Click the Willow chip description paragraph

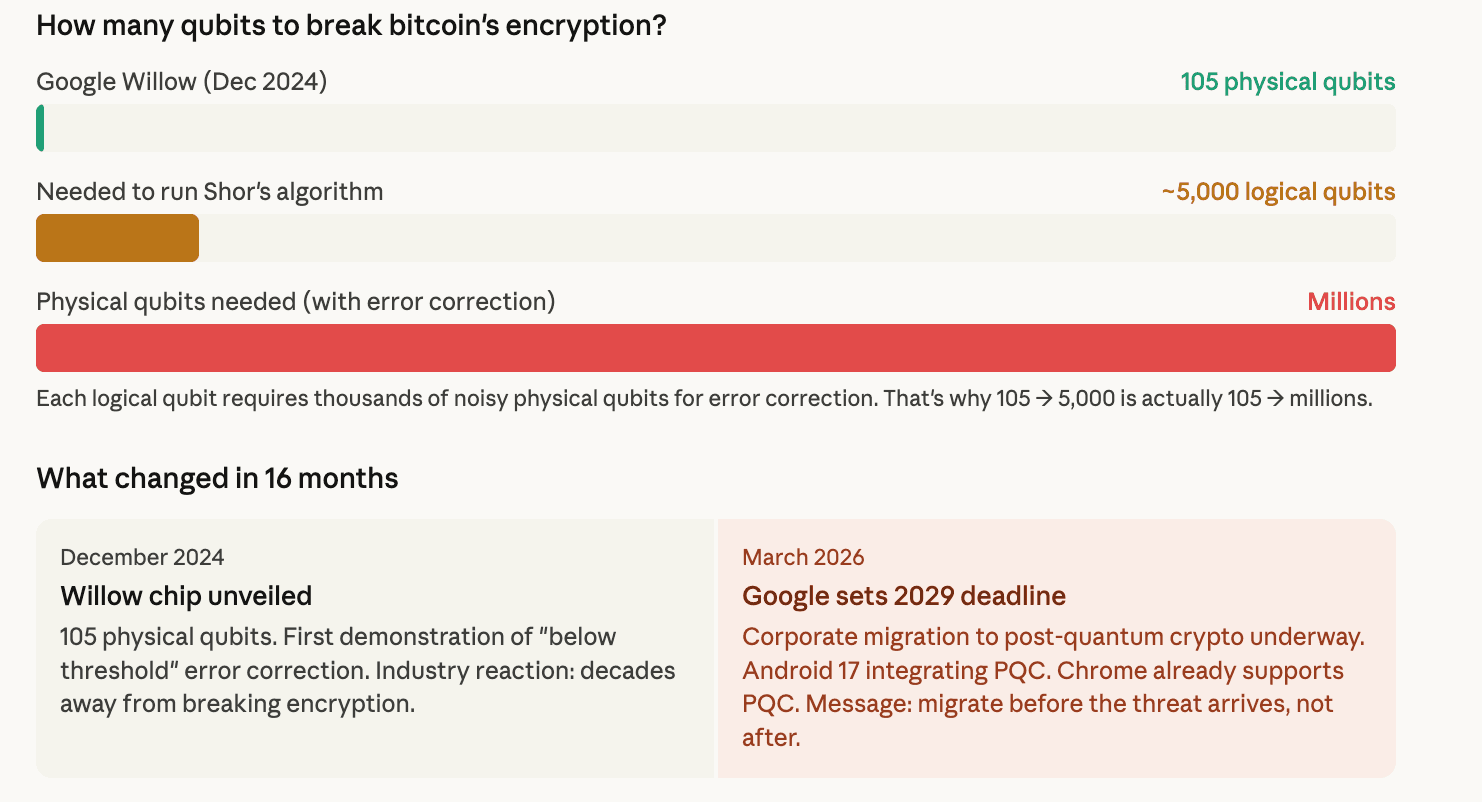point(367,670)
